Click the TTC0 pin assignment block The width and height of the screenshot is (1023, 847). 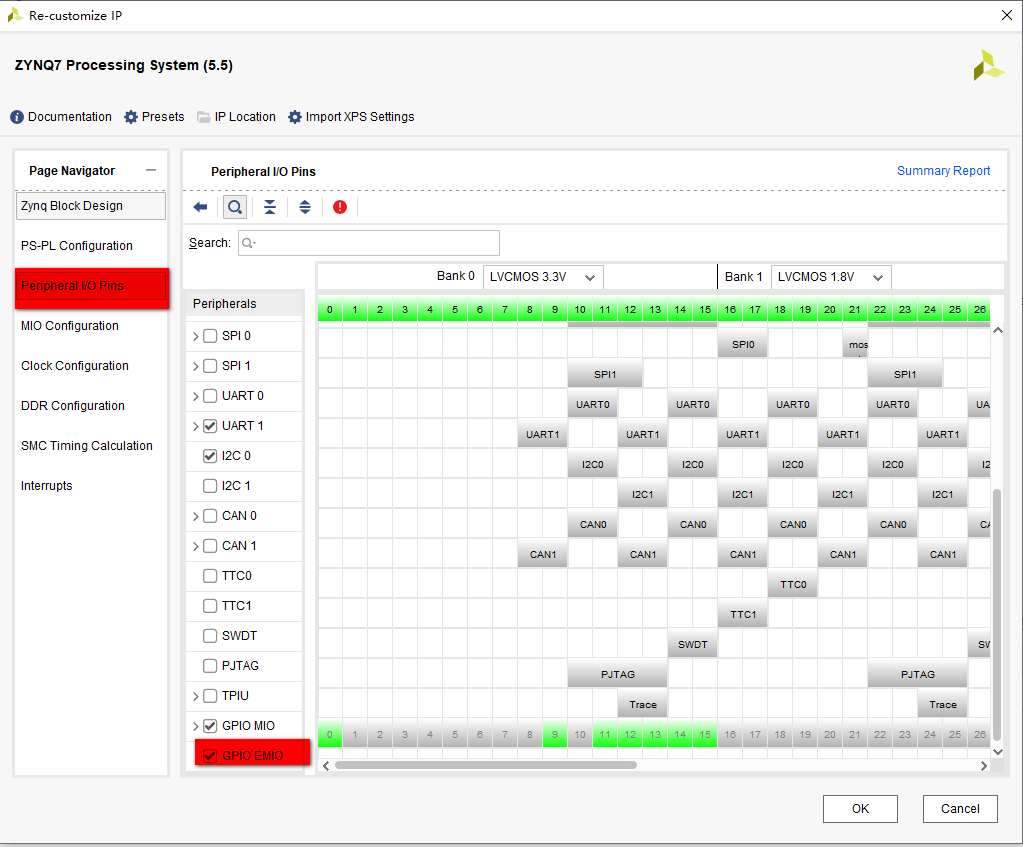click(x=793, y=584)
